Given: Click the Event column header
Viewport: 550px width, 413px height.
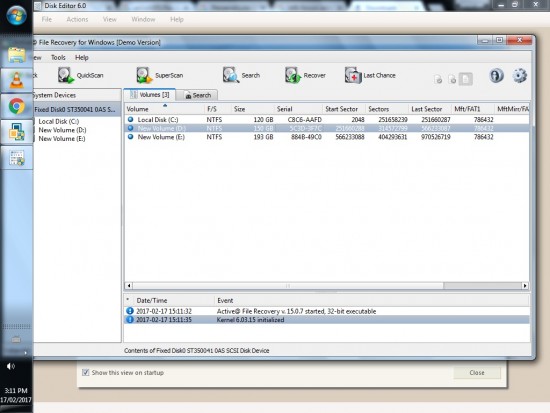Looking at the screenshot, I should click(371, 300).
